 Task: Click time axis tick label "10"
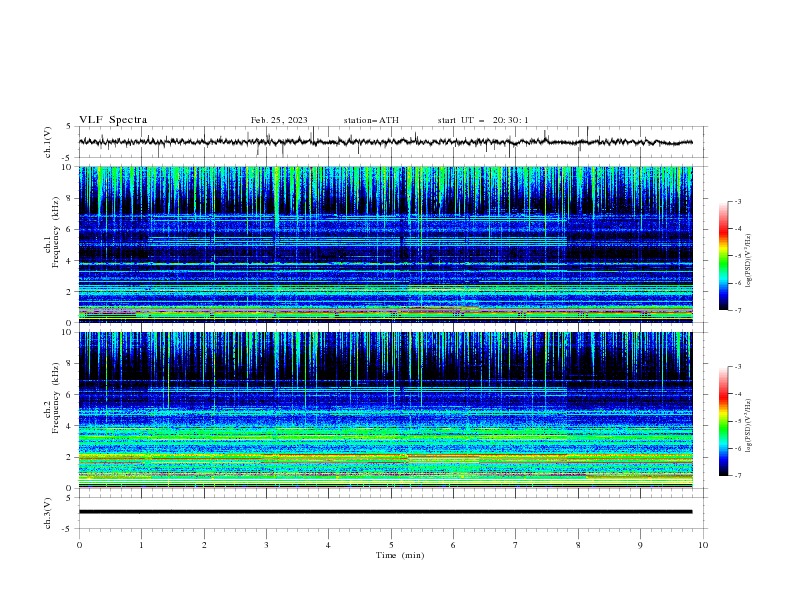click(703, 545)
